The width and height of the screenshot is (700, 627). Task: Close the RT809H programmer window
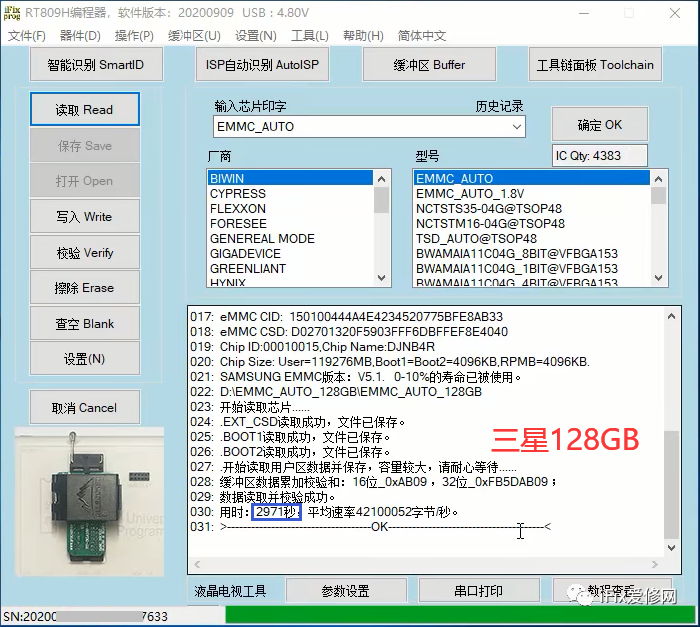[675, 13]
